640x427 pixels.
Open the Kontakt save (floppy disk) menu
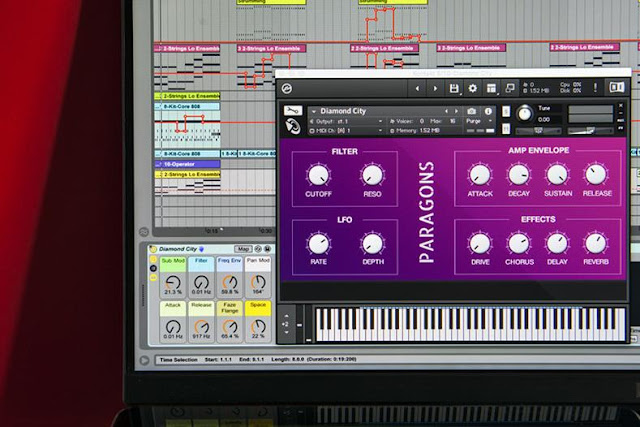(454, 89)
